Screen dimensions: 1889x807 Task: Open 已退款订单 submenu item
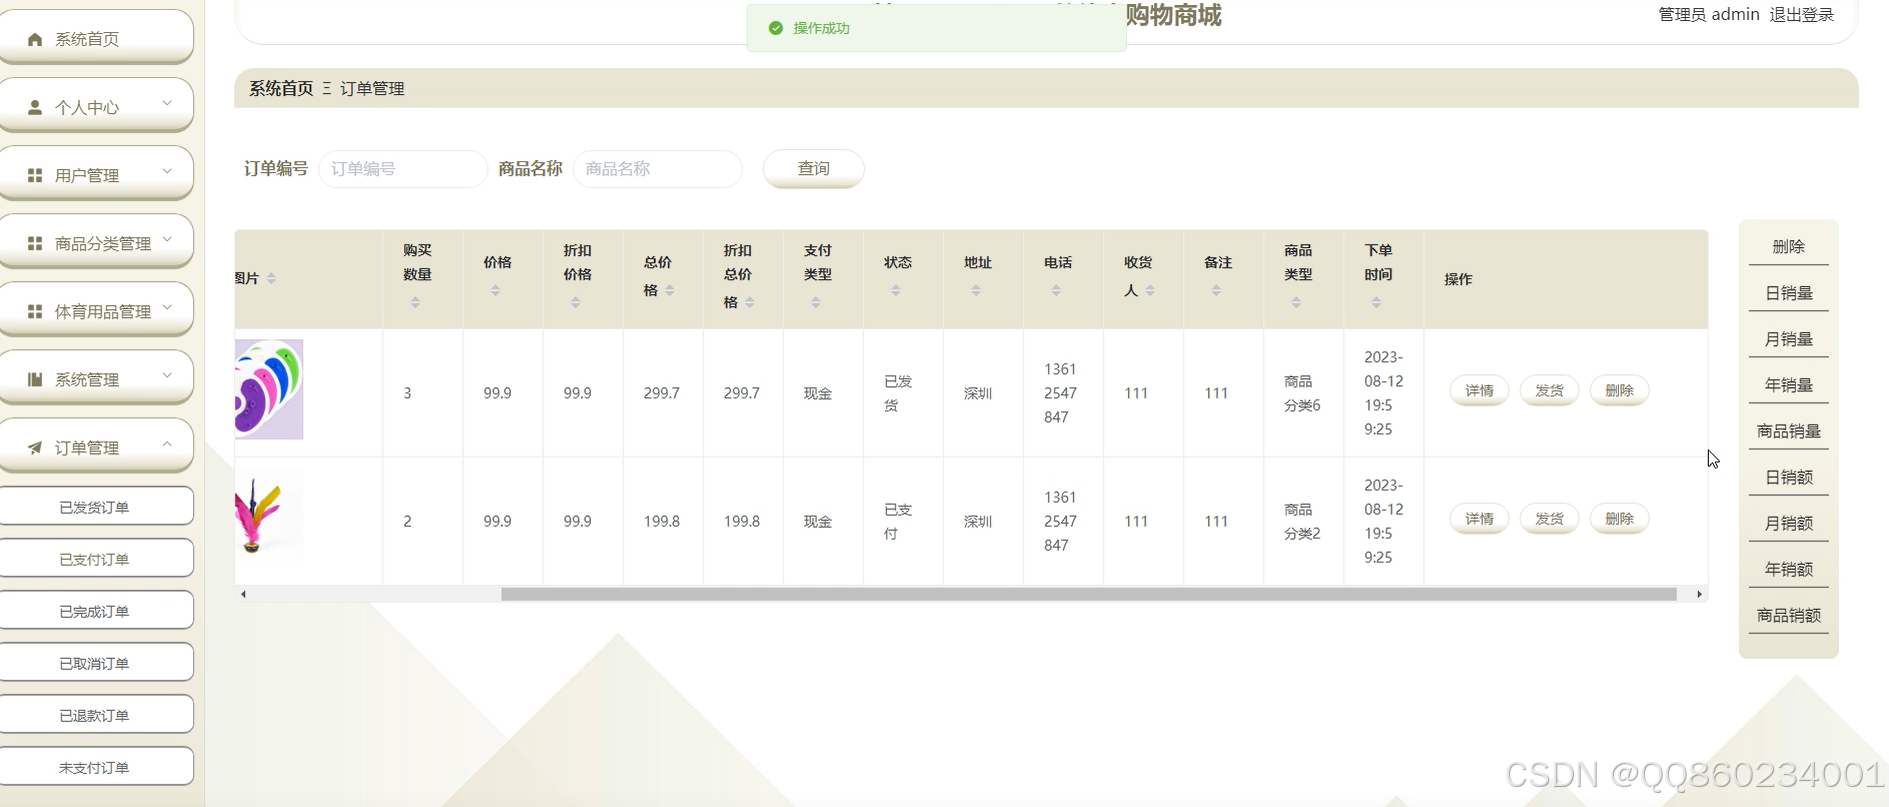(95, 714)
